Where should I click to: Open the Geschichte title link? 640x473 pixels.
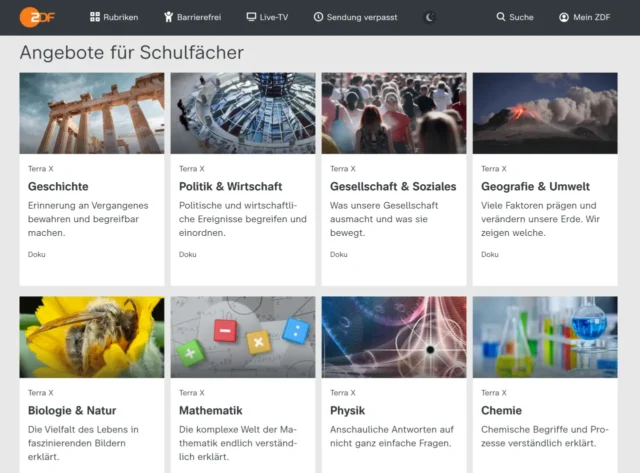(x=58, y=186)
